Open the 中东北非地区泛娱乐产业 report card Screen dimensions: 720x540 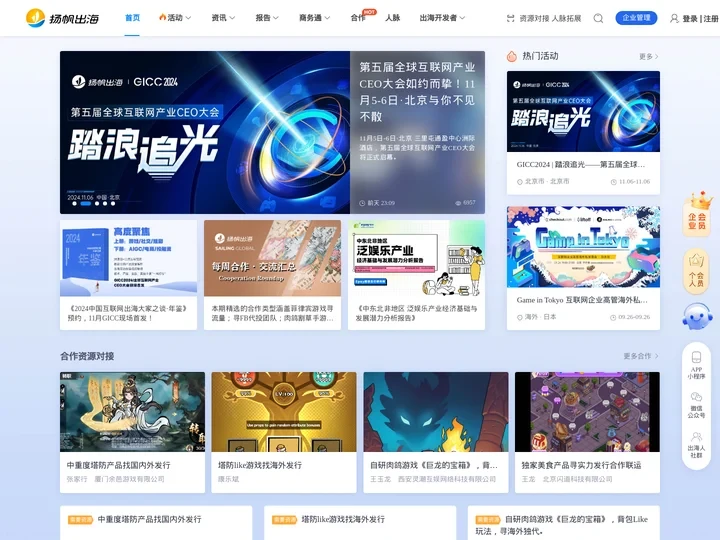pos(416,275)
